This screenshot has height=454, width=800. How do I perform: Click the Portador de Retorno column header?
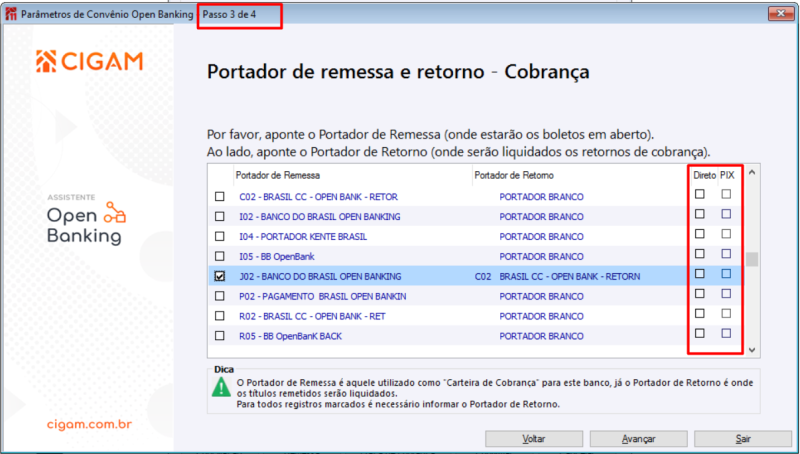pos(514,175)
